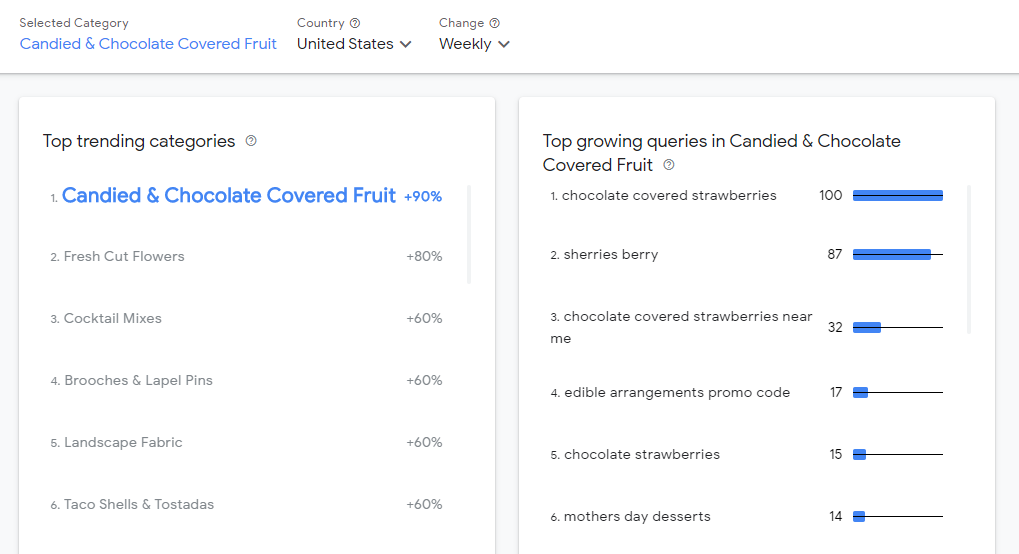The width and height of the screenshot is (1019, 554).
Task: Choose Landscape Fabric category
Action: tap(246, 442)
